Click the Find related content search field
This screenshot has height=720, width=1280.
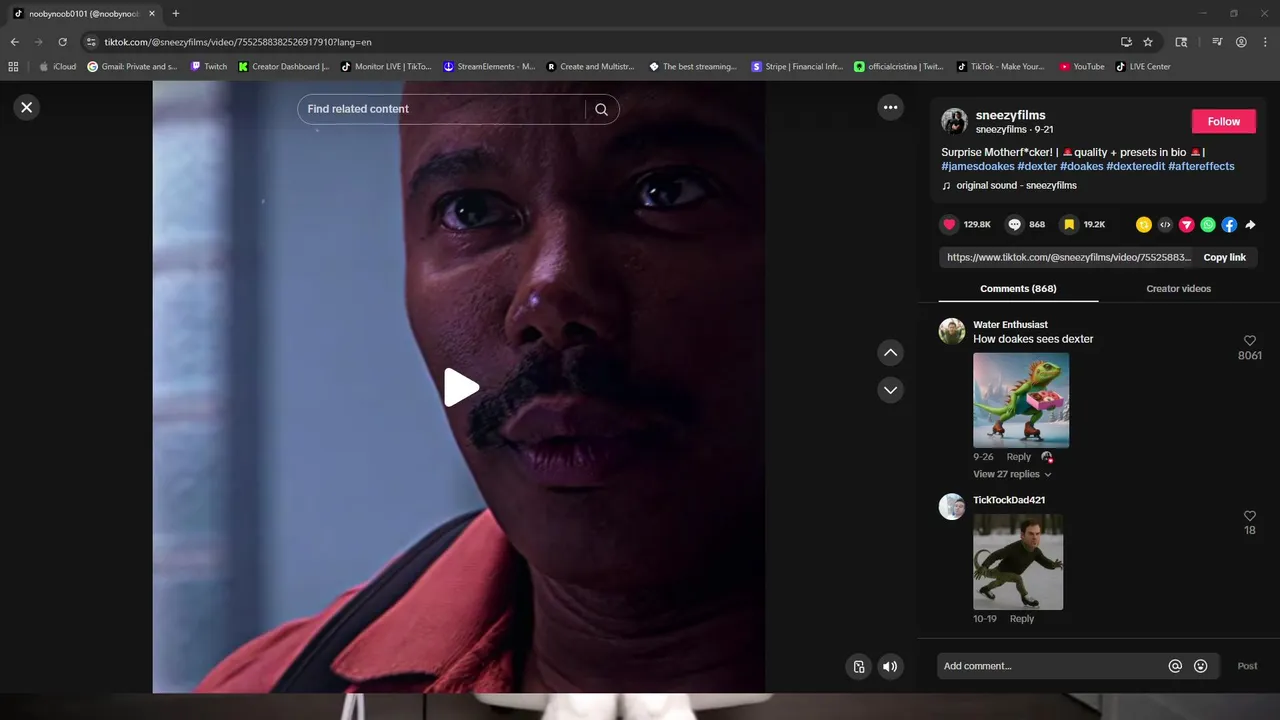444,109
